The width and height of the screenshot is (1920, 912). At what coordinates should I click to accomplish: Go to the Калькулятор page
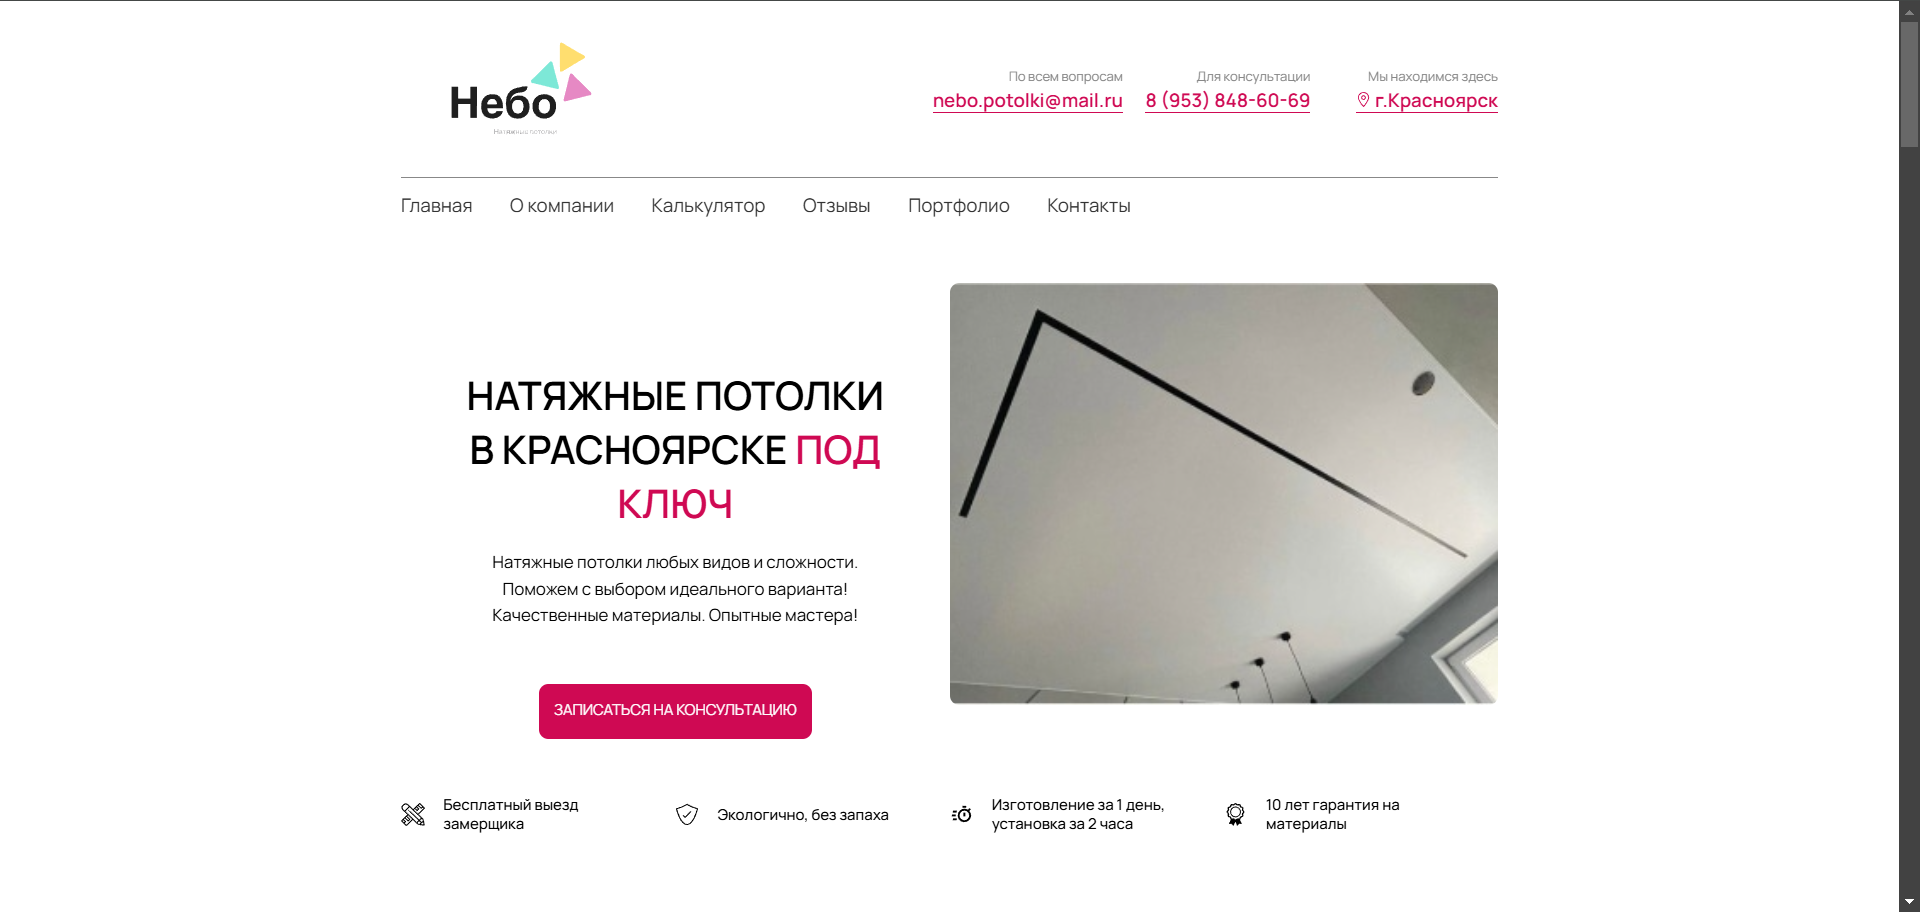[708, 206]
